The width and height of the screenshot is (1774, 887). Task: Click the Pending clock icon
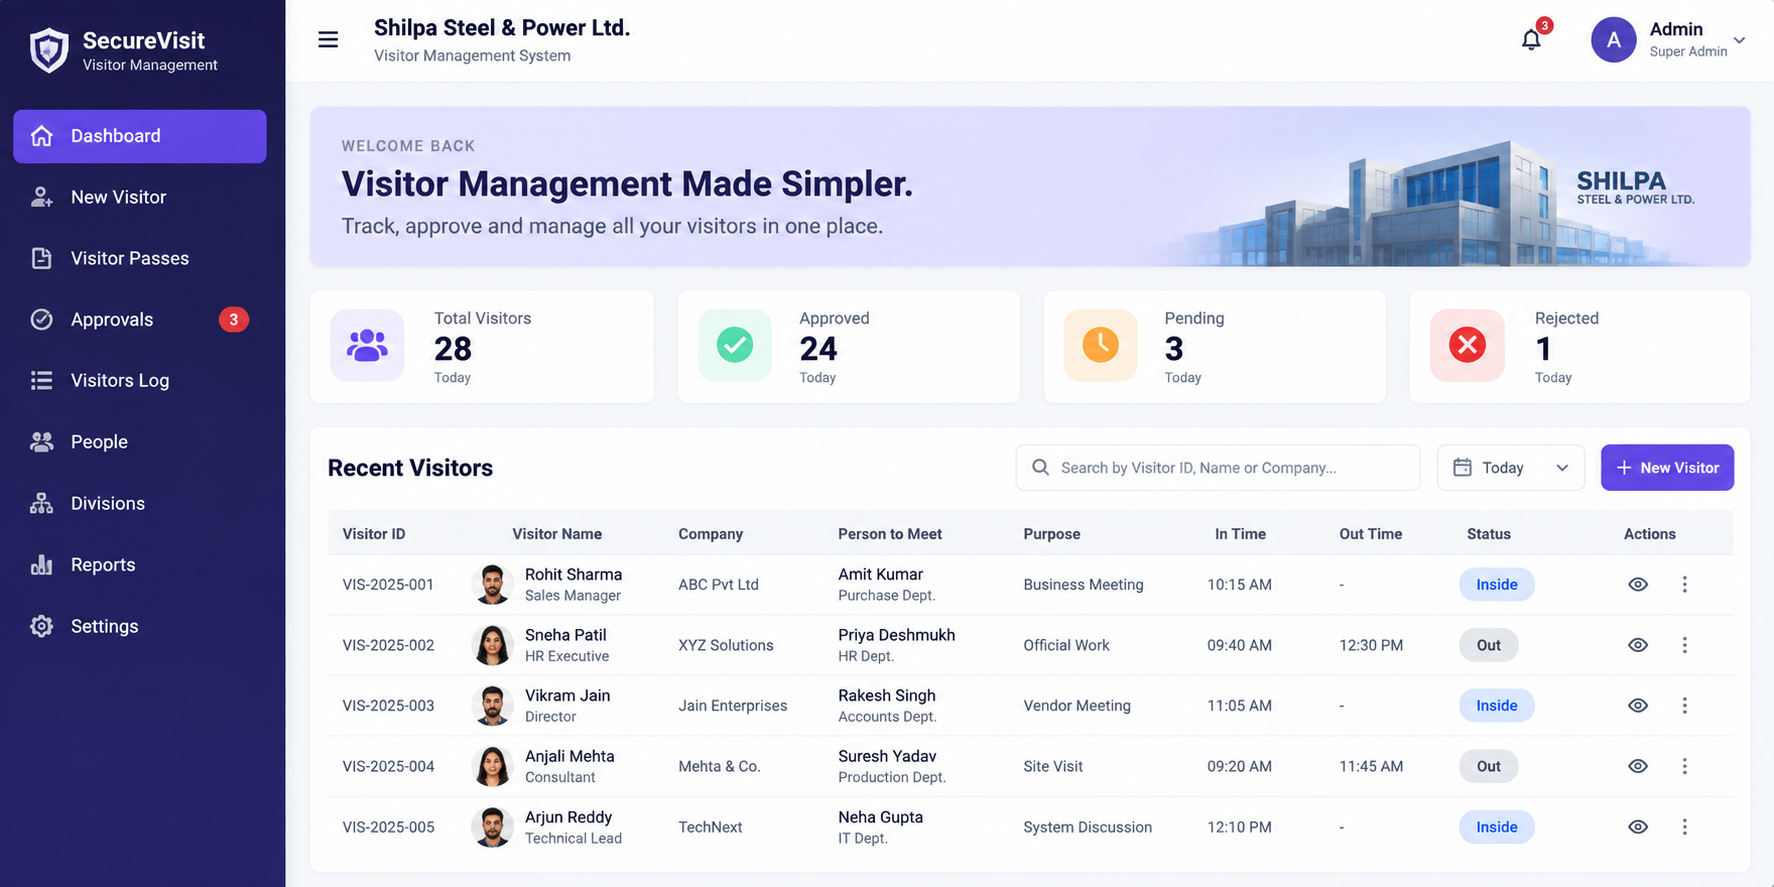(x=1100, y=345)
